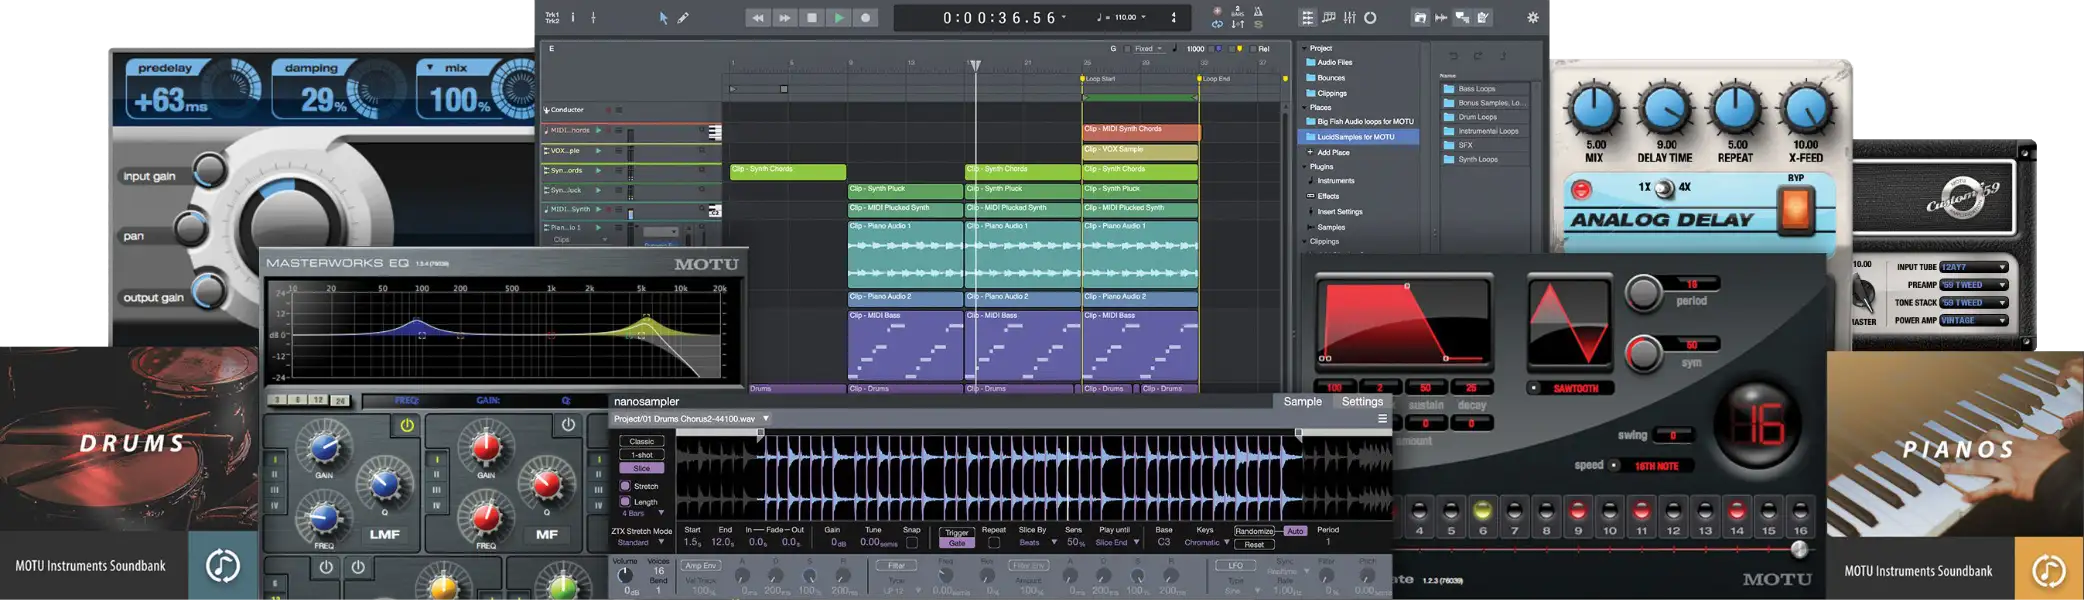Toggle the loop memory cycle icon
The width and height of the screenshot is (2084, 600).
[x=1217, y=24]
